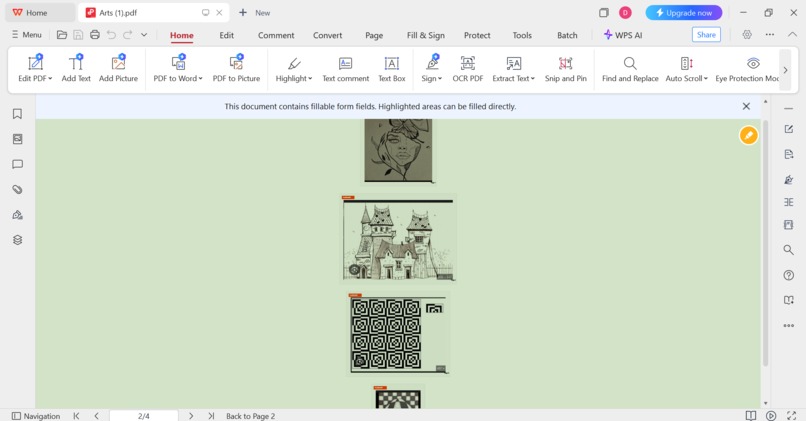Select the Add Text tool
This screenshot has height=421, width=806.
pos(76,69)
